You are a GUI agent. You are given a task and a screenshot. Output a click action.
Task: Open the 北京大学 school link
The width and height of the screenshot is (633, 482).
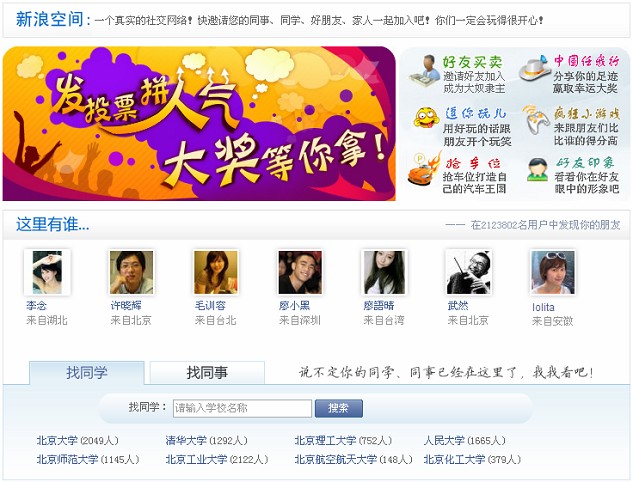(57, 440)
